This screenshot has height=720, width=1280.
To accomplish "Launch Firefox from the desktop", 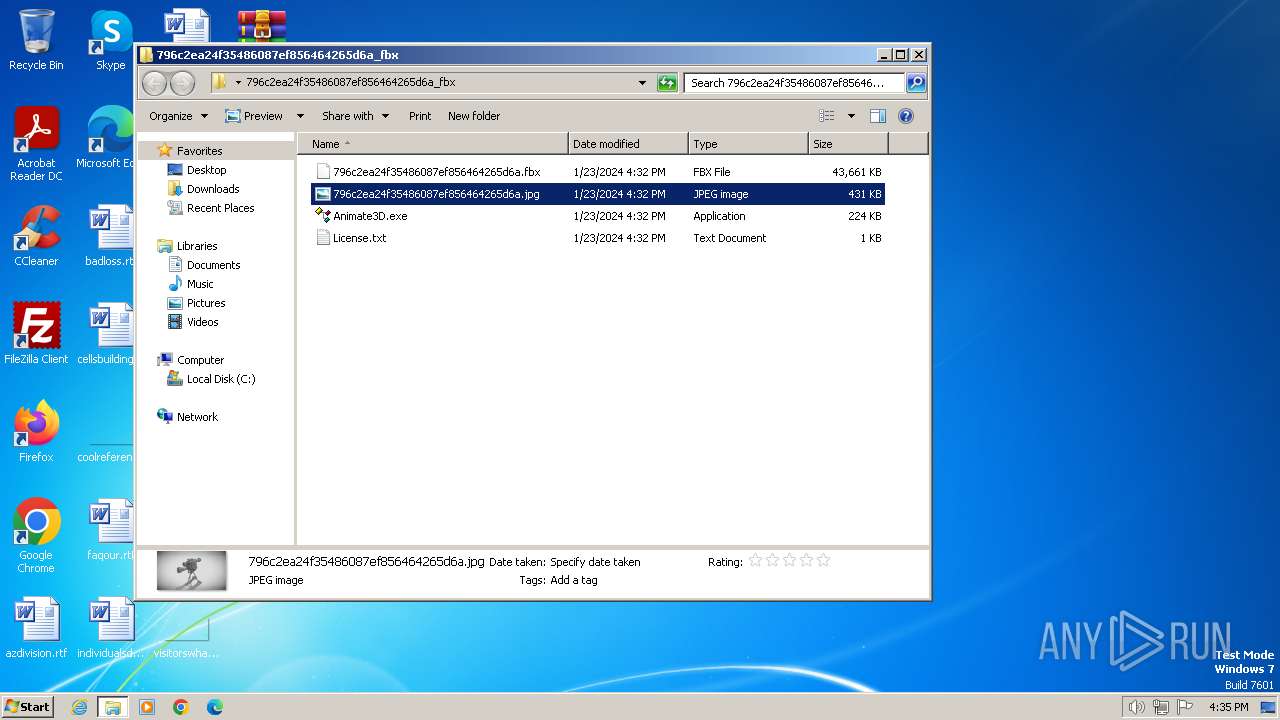I will pyautogui.click(x=36, y=432).
